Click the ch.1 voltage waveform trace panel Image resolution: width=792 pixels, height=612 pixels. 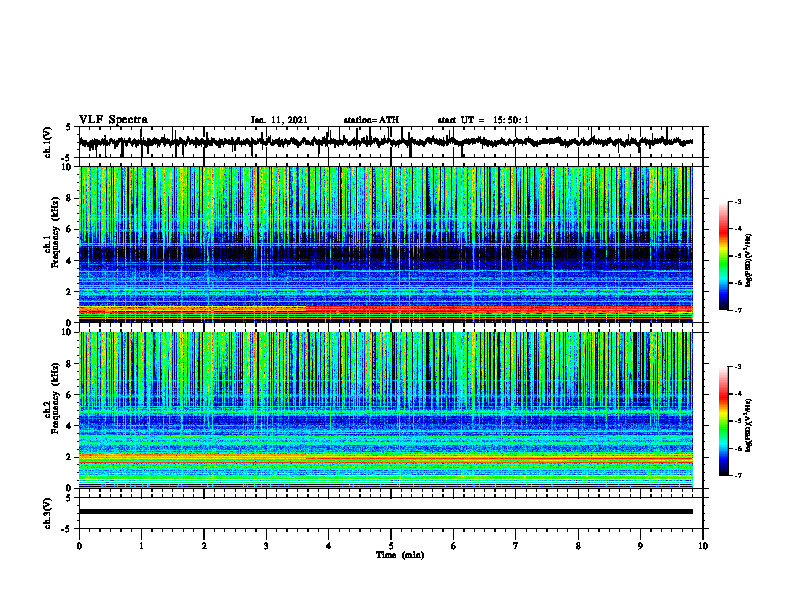click(x=391, y=142)
